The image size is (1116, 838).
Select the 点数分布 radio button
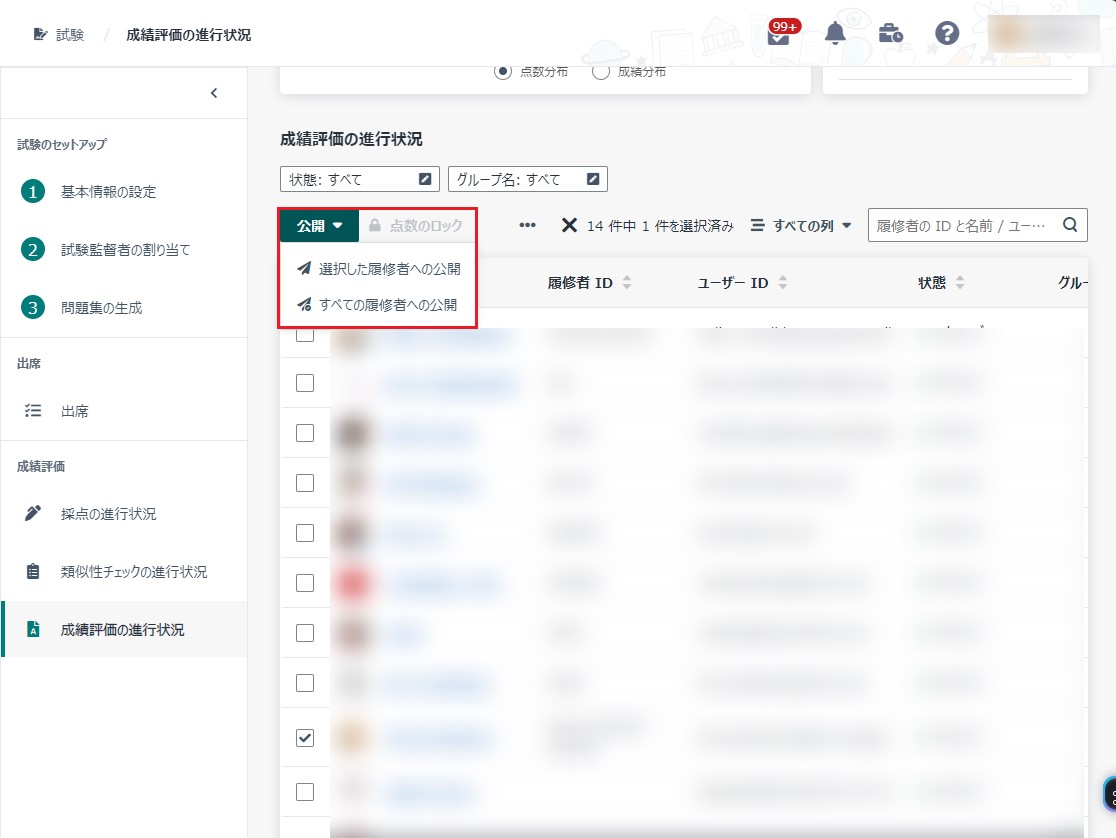pos(502,71)
